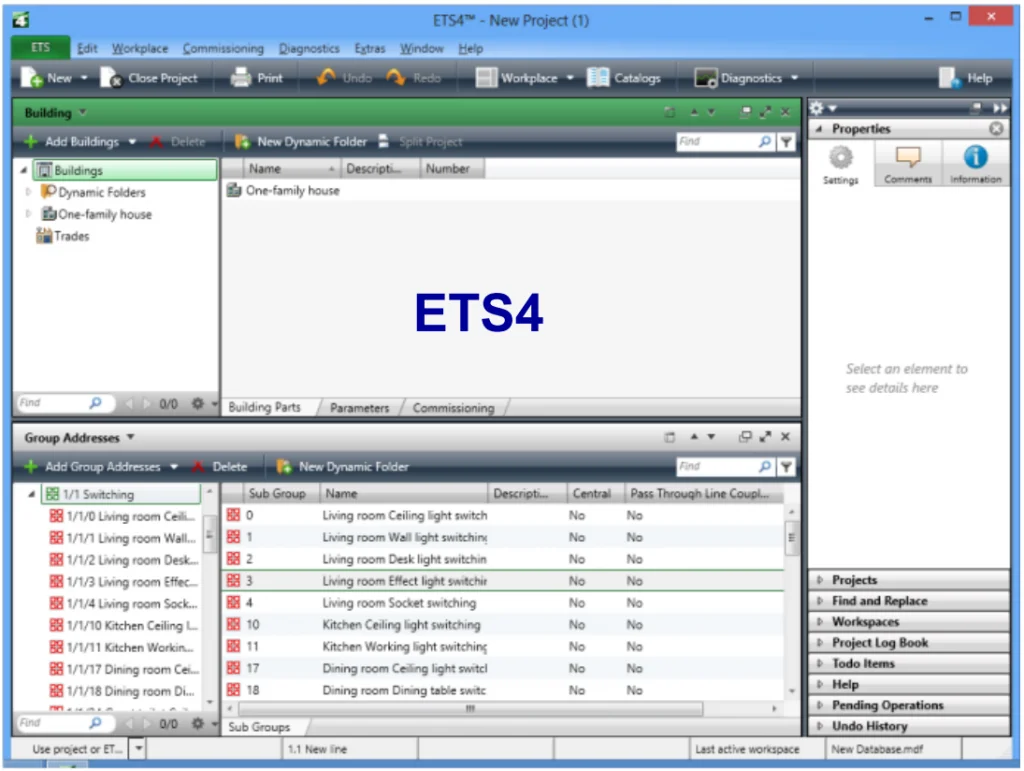The width and height of the screenshot is (1024, 771).
Task: Switch to the Parameters tab
Action: click(x=359, y=407)
